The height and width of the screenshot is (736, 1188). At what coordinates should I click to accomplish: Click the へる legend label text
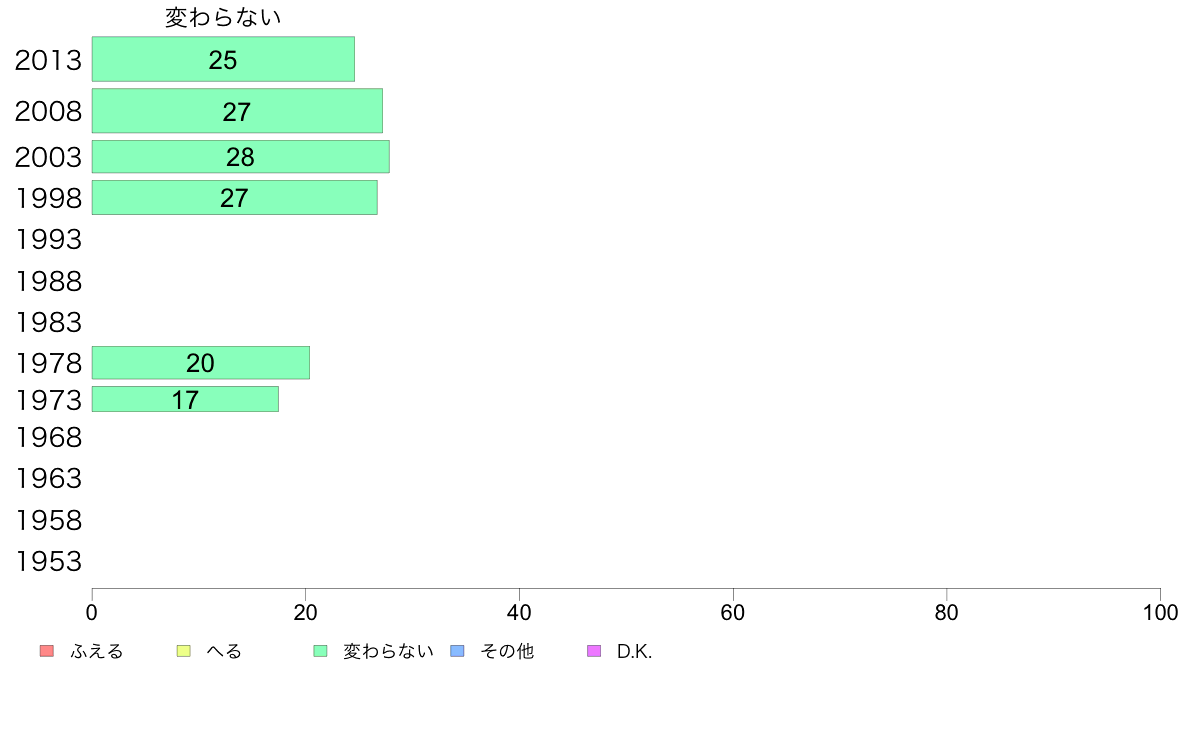tap(224, 651)
